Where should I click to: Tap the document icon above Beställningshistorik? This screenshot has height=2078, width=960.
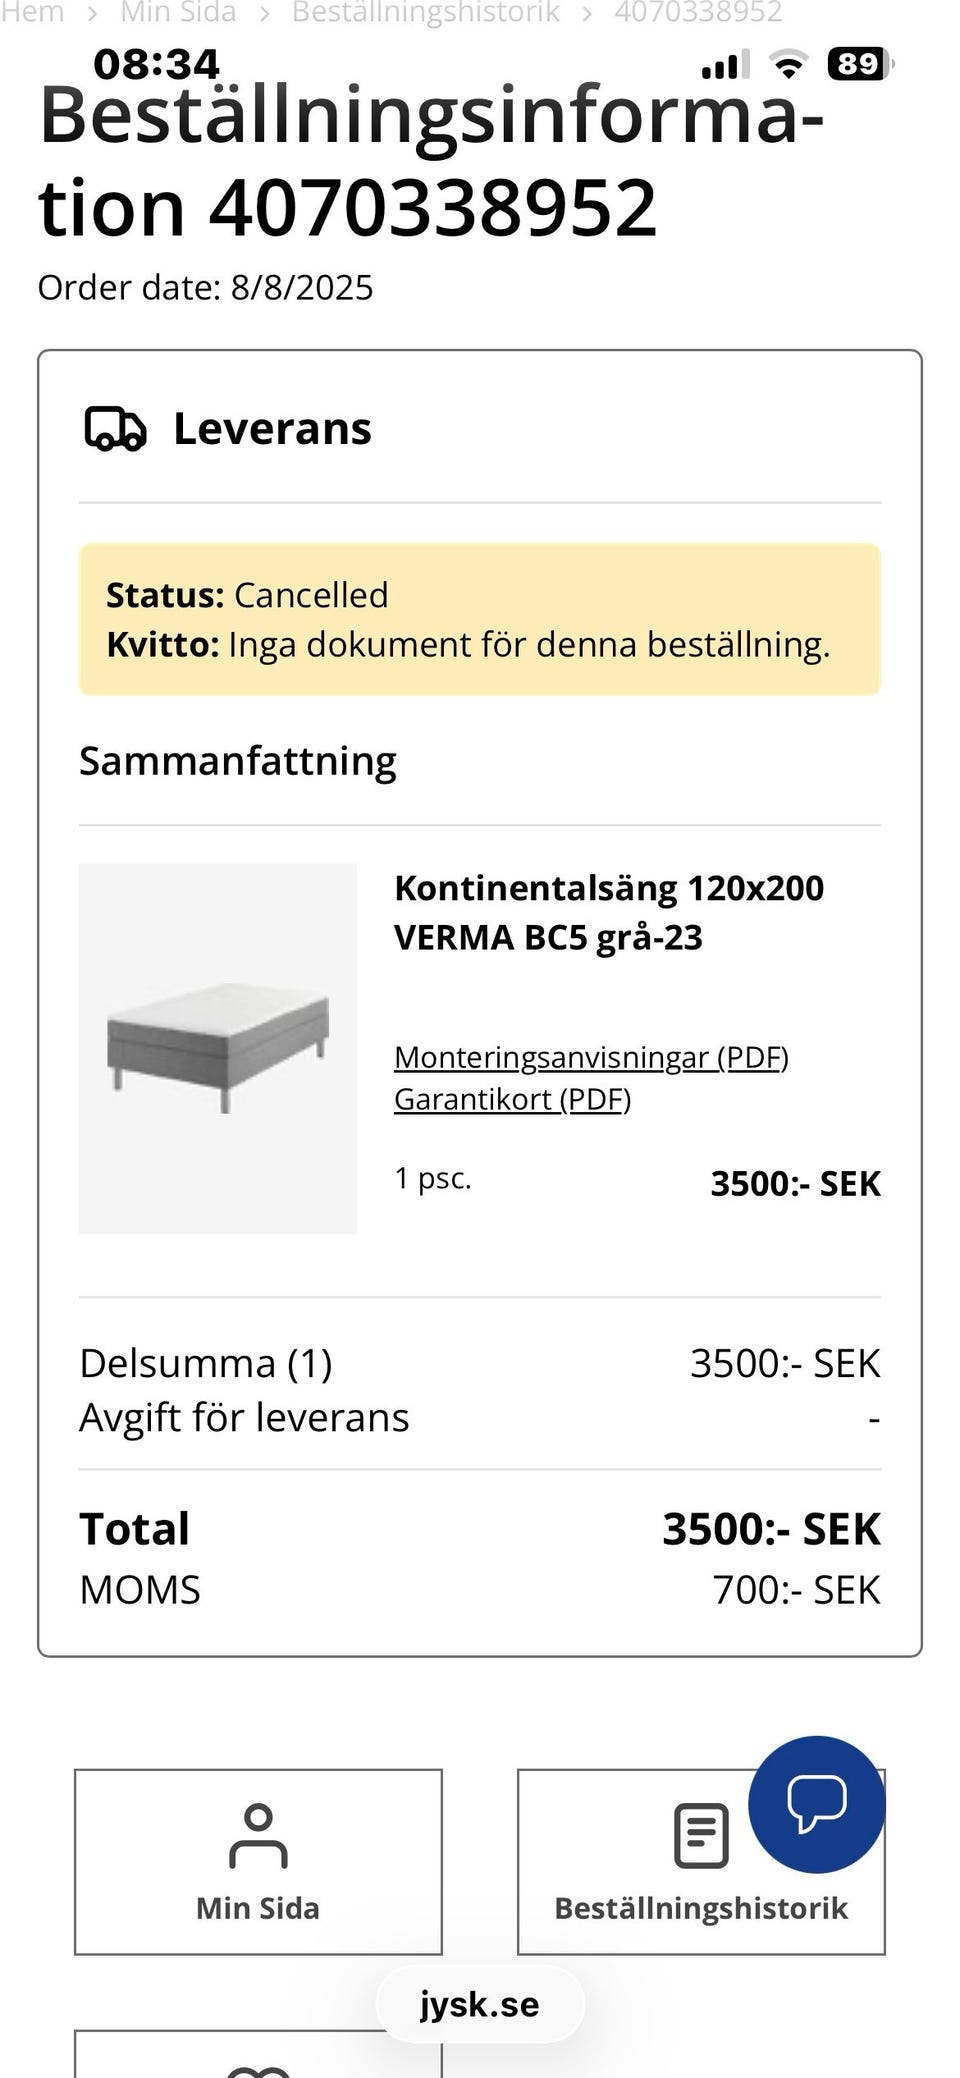tap(701, 1836)
